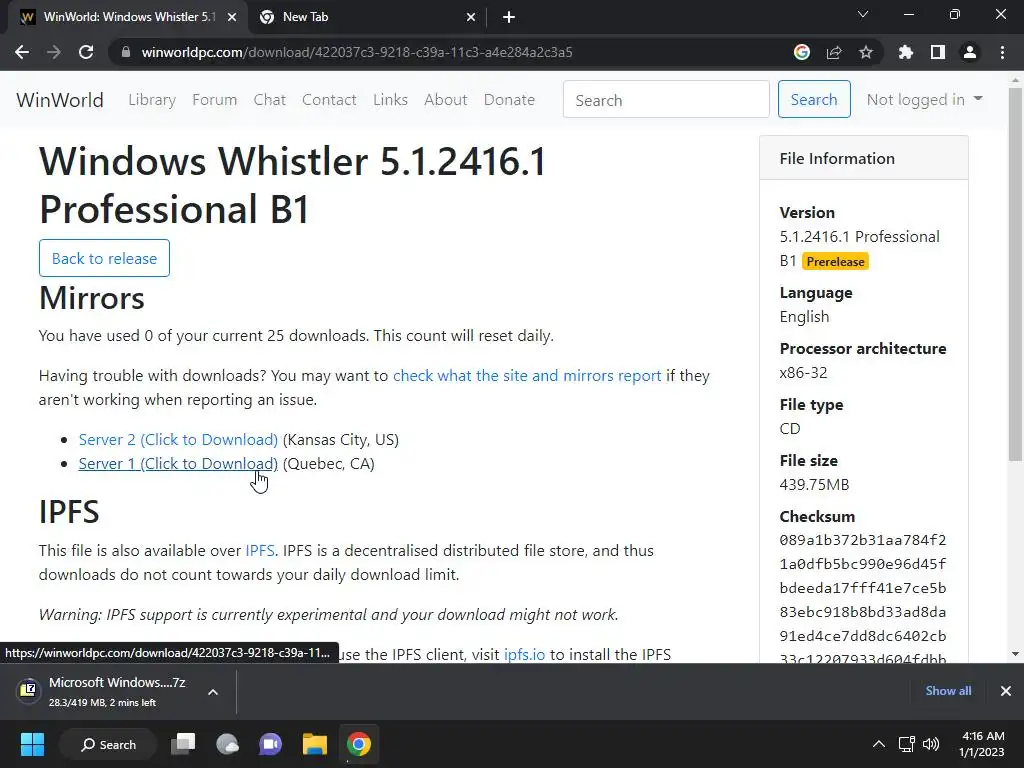Click the x86-32 architecture value
Image resolution: width=1024 pixels, height=768 pixels.
pos(803,373)
